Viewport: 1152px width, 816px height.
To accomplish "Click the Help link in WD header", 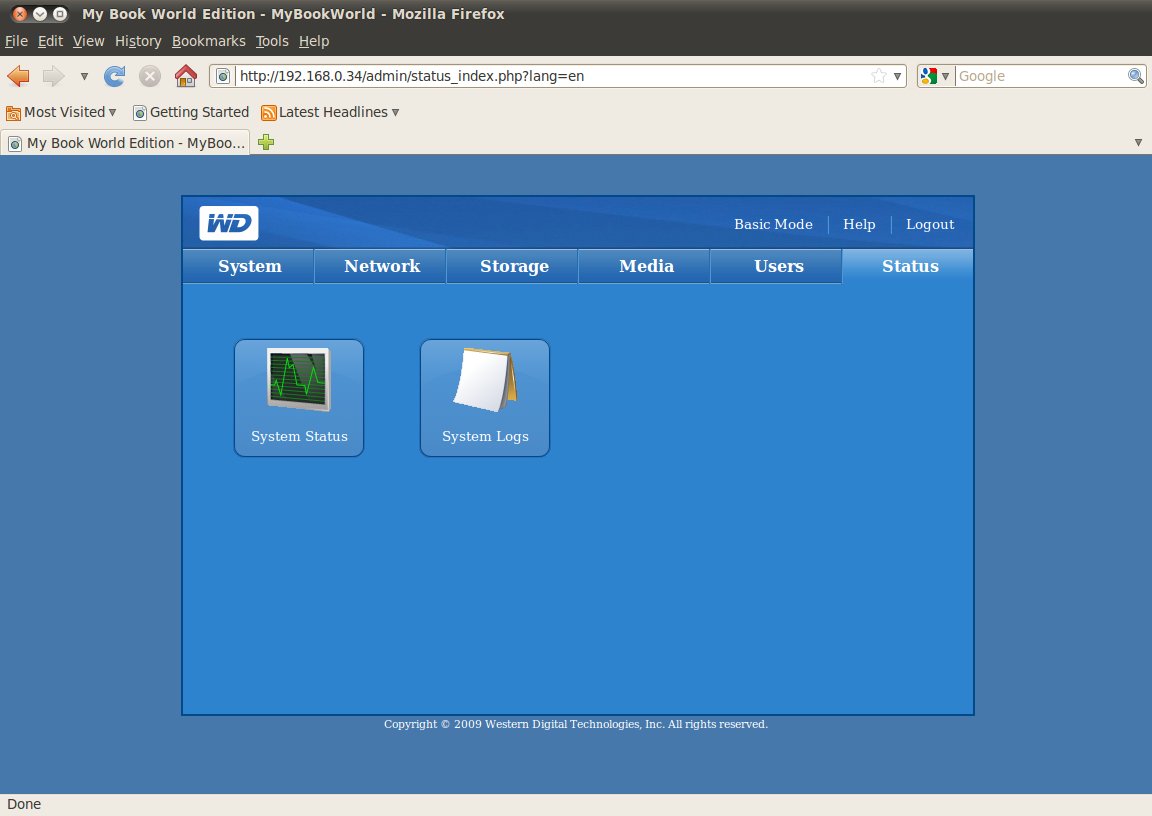I will pyautogui.click(x=859, y=224).
